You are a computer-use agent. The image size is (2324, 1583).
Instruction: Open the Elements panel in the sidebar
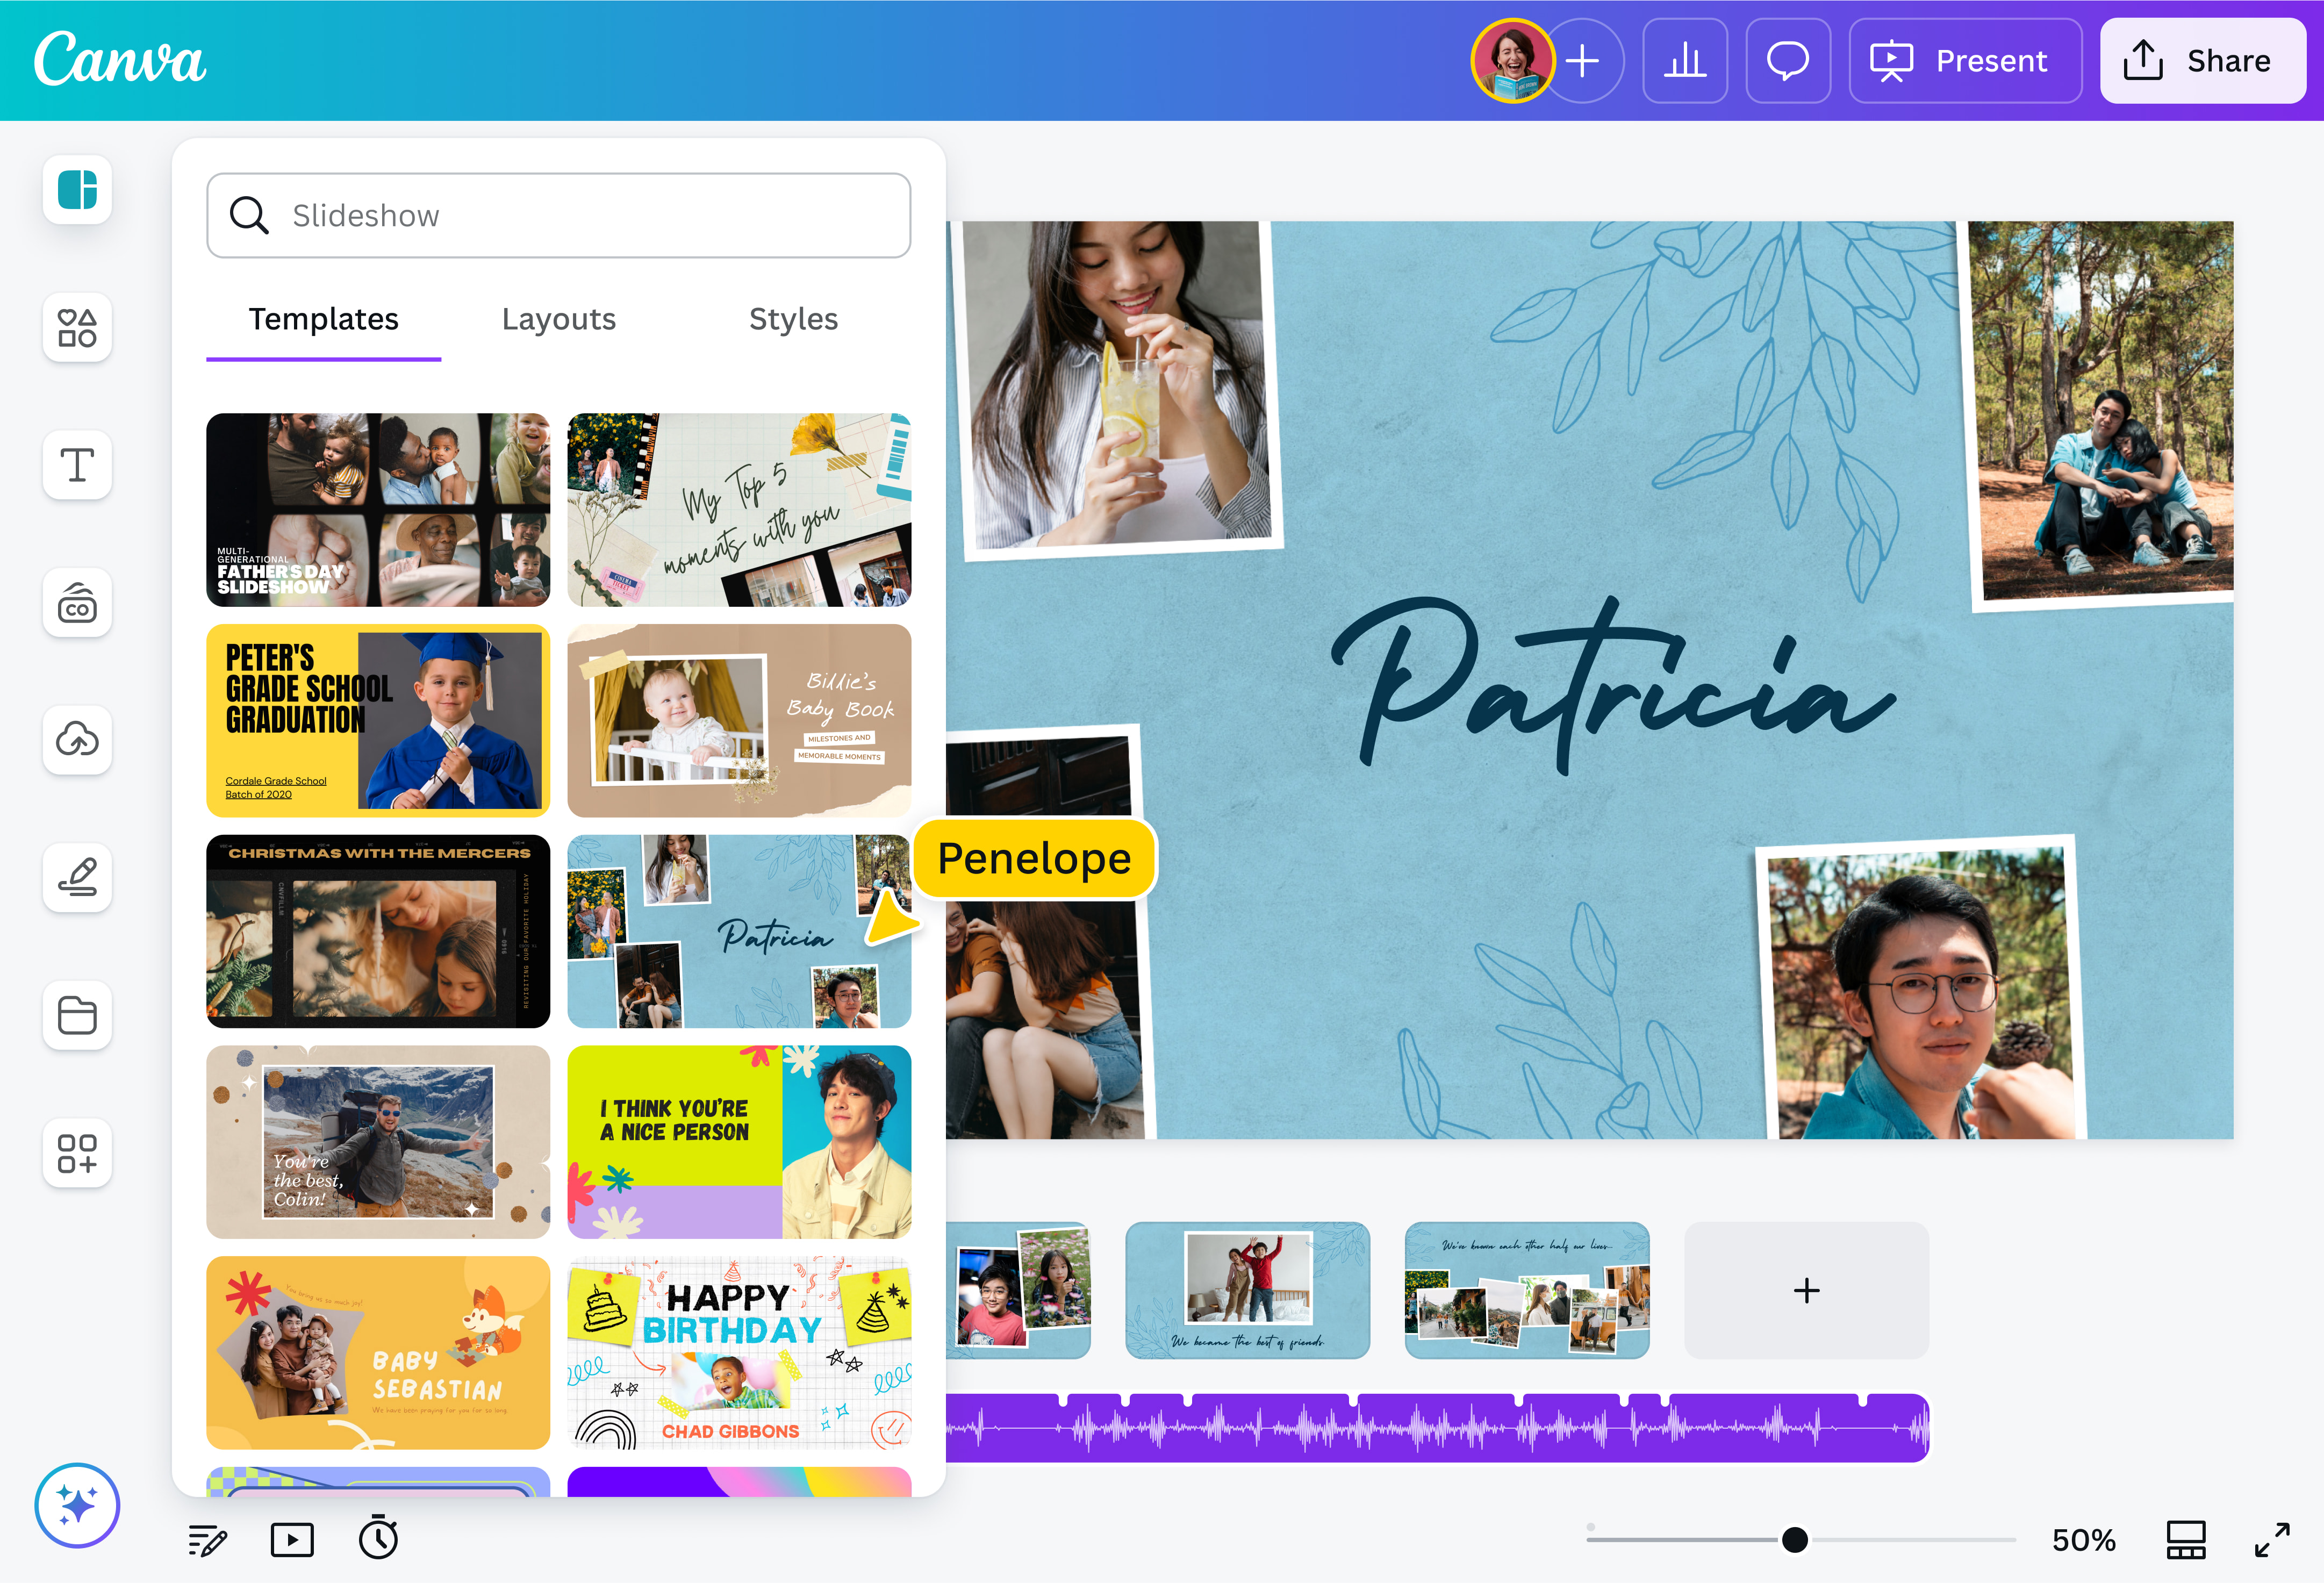click(x=77, y=328)
